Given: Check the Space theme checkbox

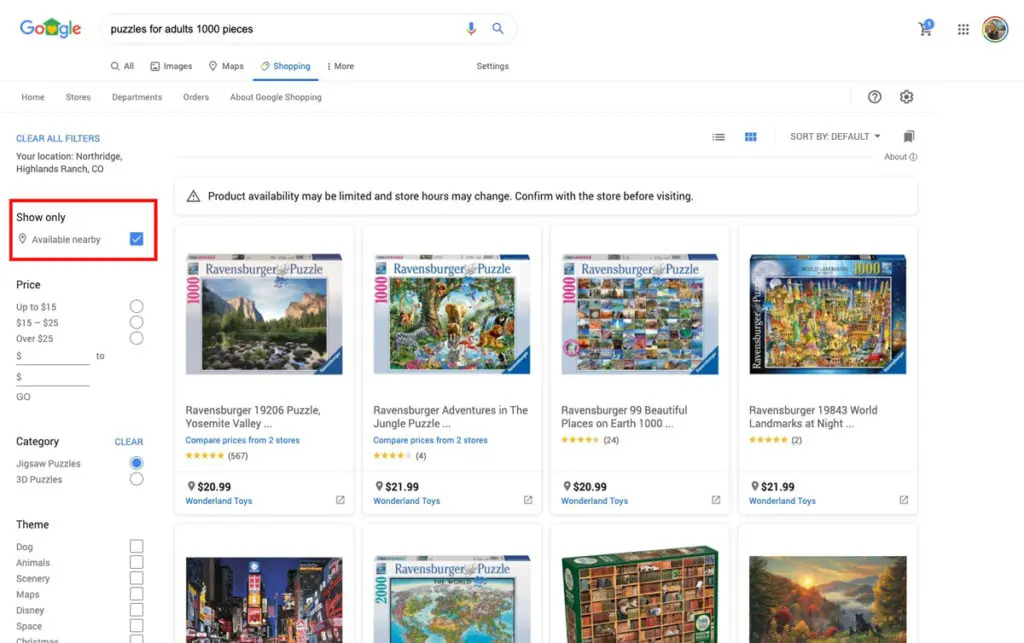Looking at the screenshot, I should [136, 625].
